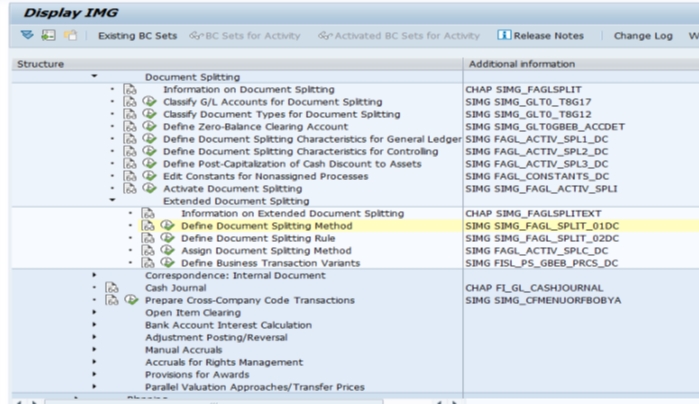Select Define Document Splitting Method row text

pos(267,226)
